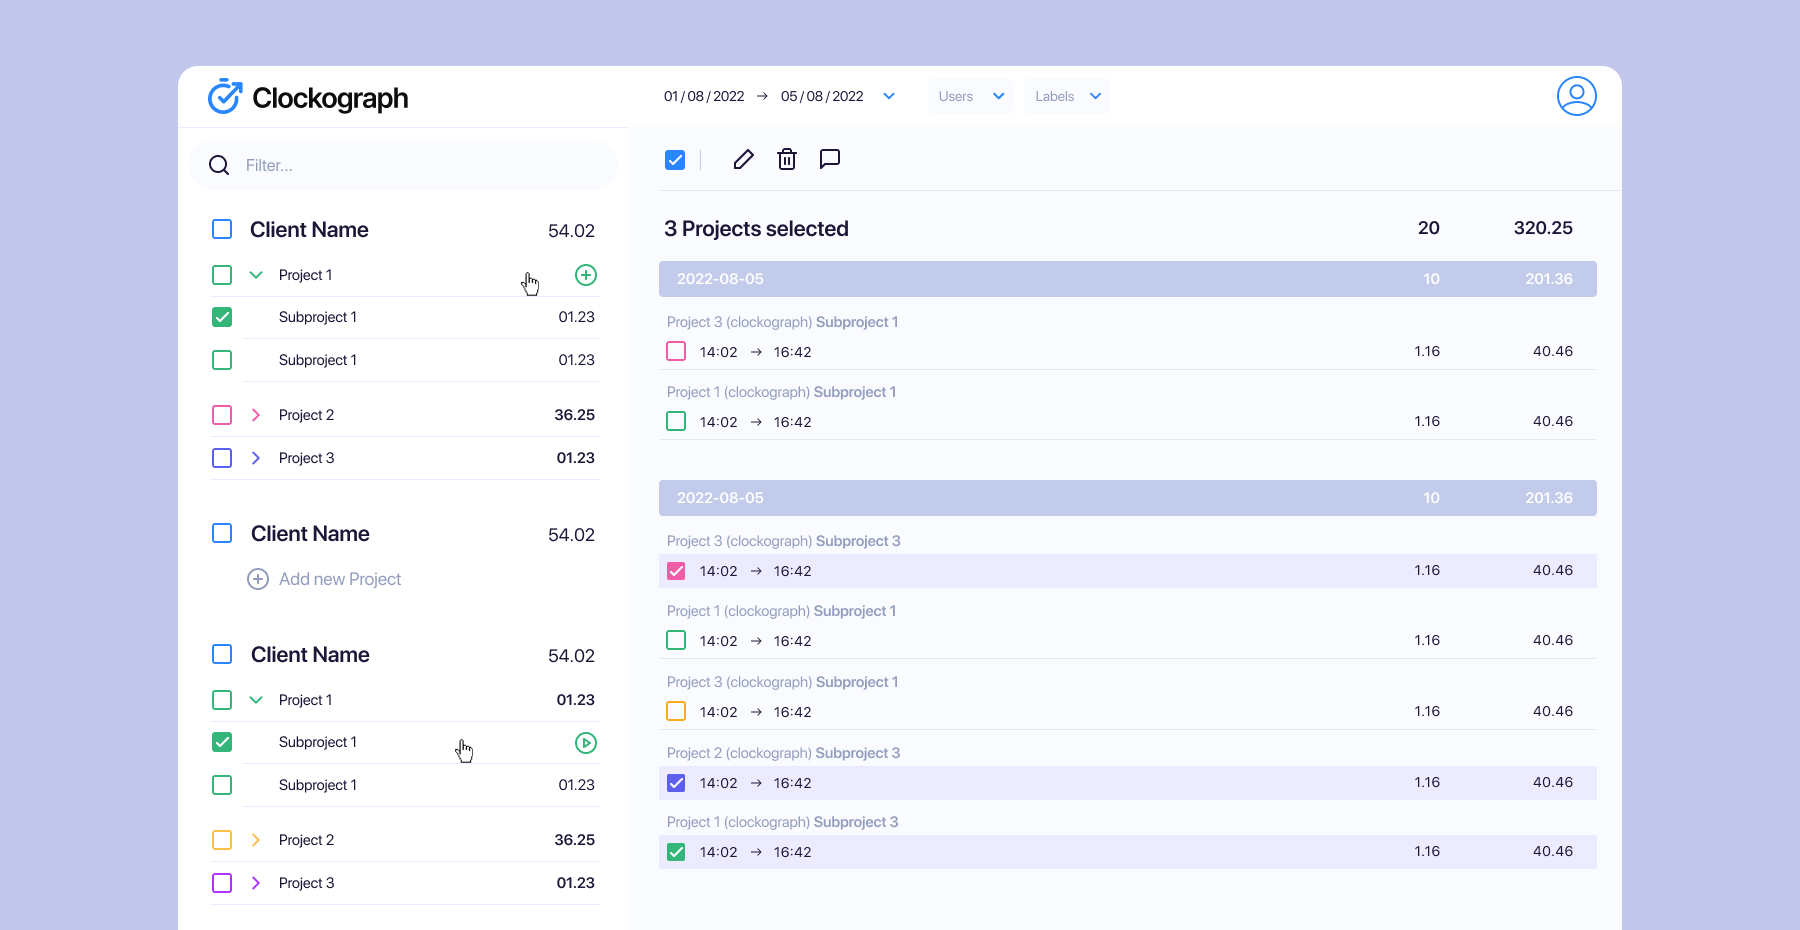Click the Filter search input field

420,166
